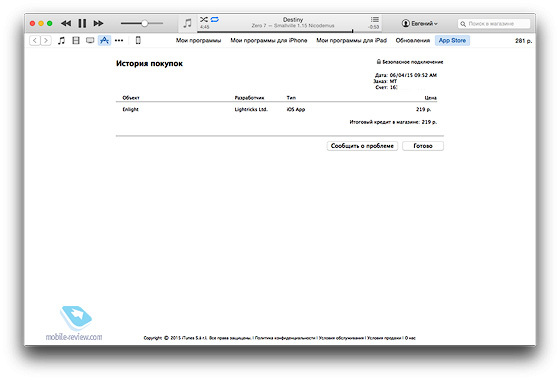Switch to Мои программы tab
The height and width of the screenshot is (380, 560).
coord(198,40)
